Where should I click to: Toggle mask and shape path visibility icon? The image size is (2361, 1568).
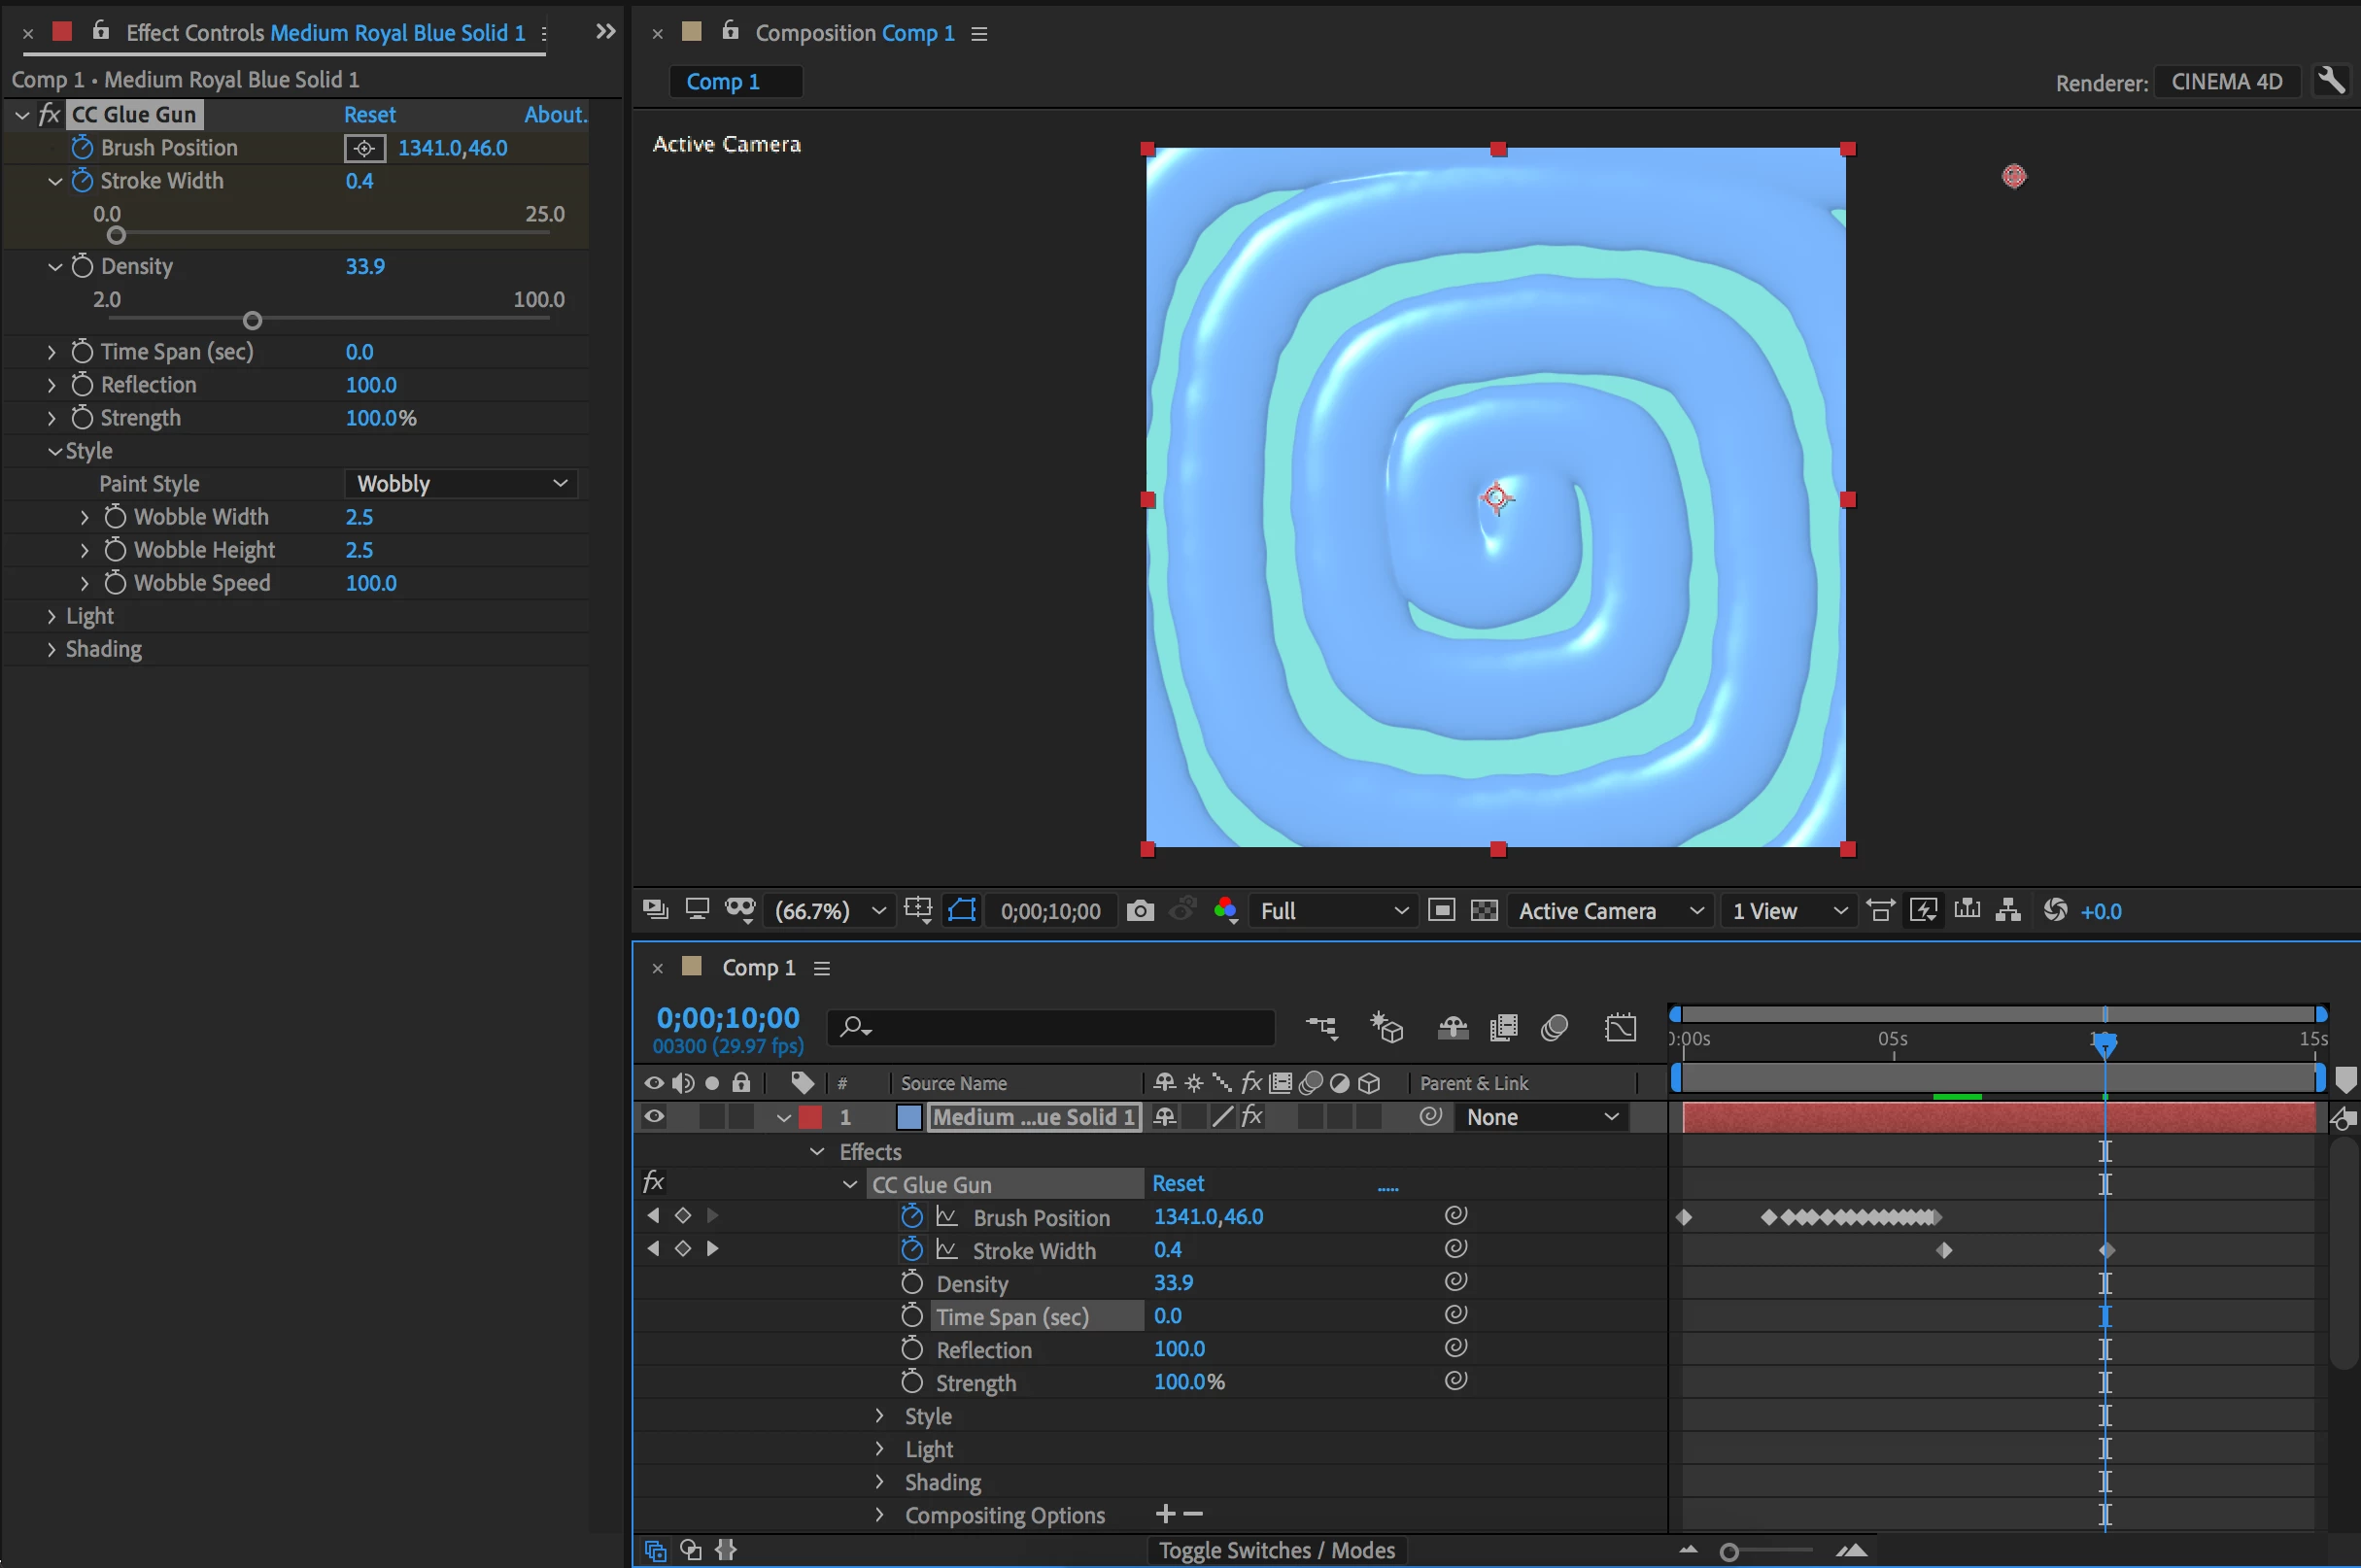point(961,911)
